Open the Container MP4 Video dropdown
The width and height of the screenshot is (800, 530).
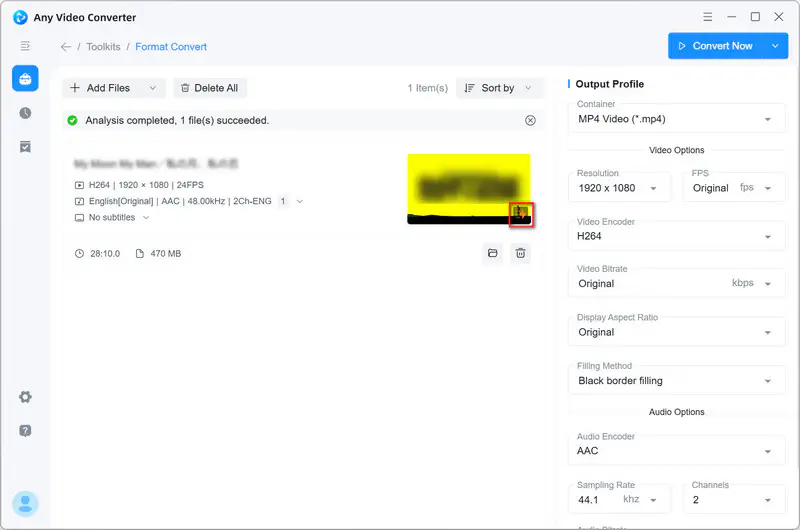tap(677, 119)
